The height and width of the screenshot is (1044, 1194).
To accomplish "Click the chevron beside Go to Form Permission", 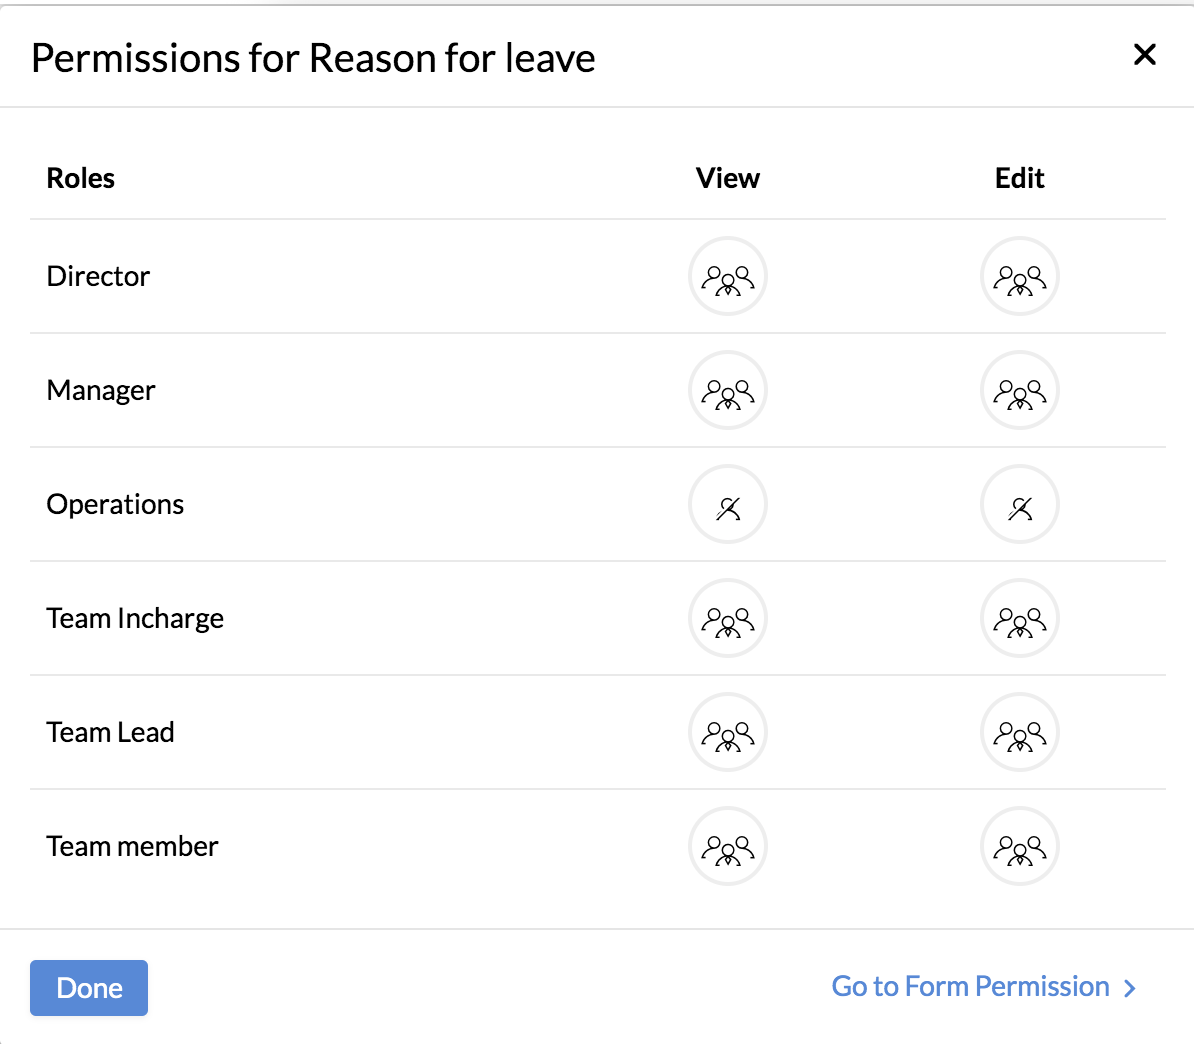I will tap(1130, 988).
